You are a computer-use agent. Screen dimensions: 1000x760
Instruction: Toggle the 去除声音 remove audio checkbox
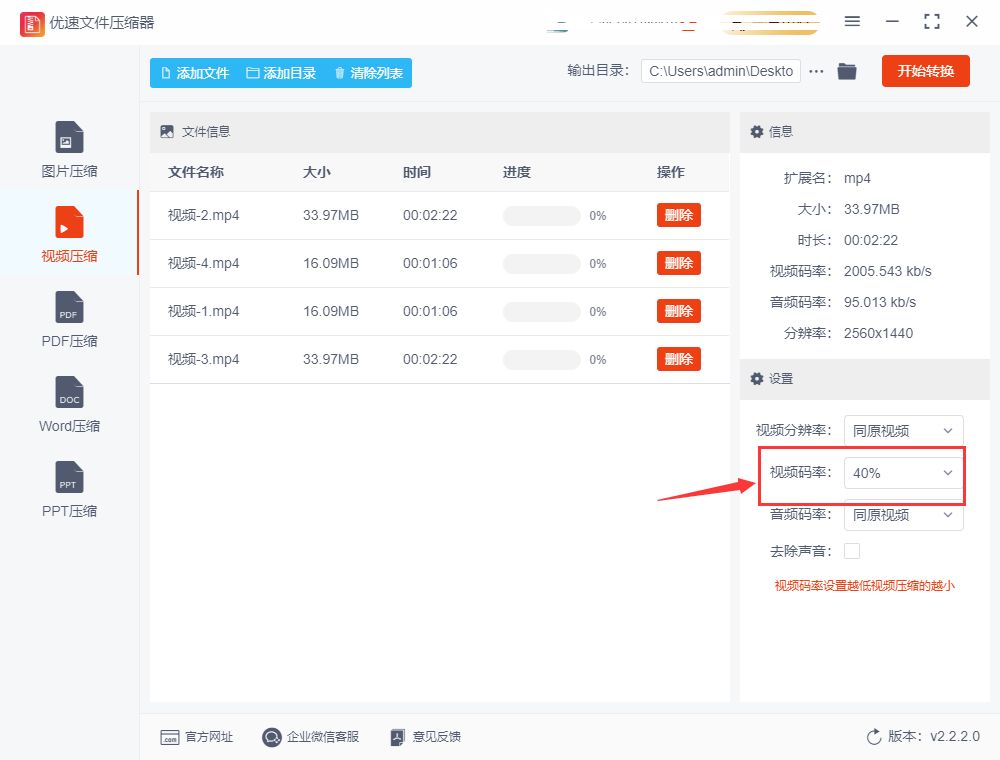click(851, 551)
